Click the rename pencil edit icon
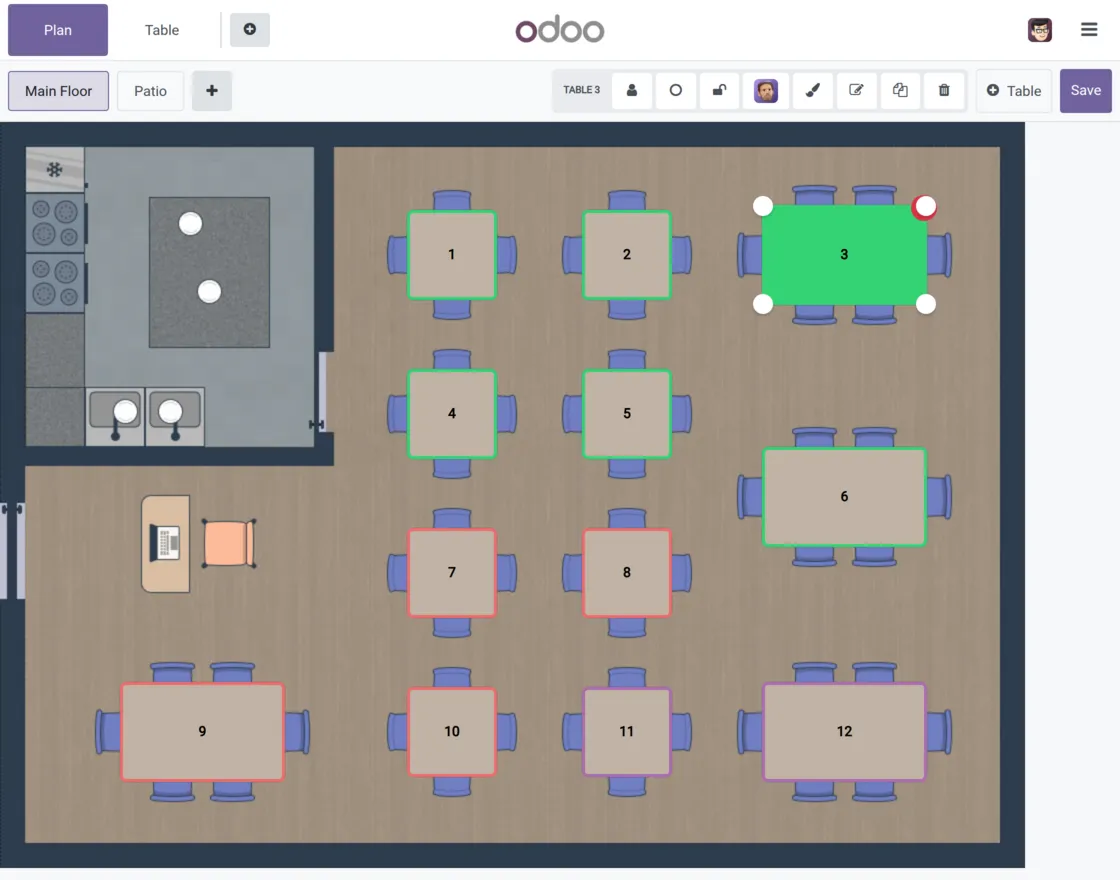Viewport: 1120px width, 880px height. 856,91
